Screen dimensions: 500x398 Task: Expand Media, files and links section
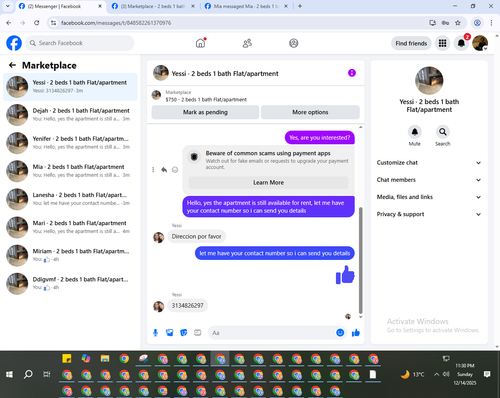[429, 197]
